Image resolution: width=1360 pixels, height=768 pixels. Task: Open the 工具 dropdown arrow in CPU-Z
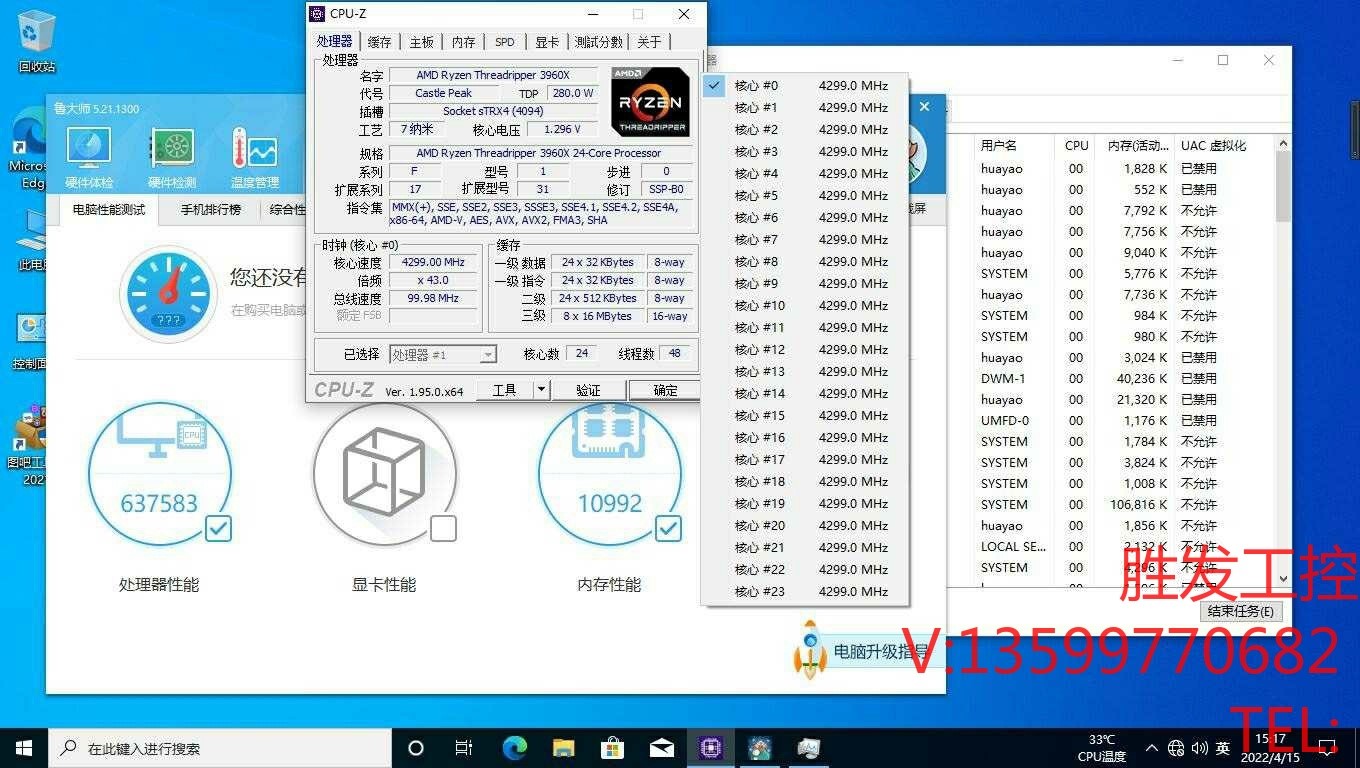point(541,390)
